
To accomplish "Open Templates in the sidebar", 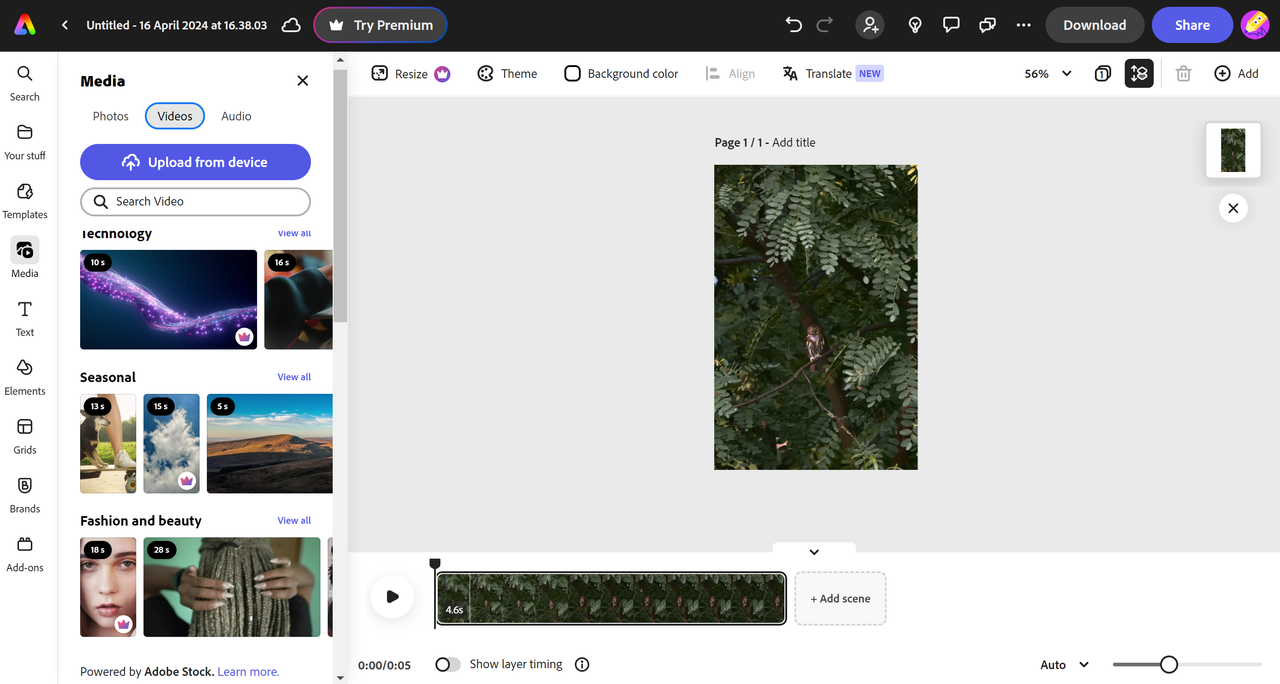I will click(25, 201).
